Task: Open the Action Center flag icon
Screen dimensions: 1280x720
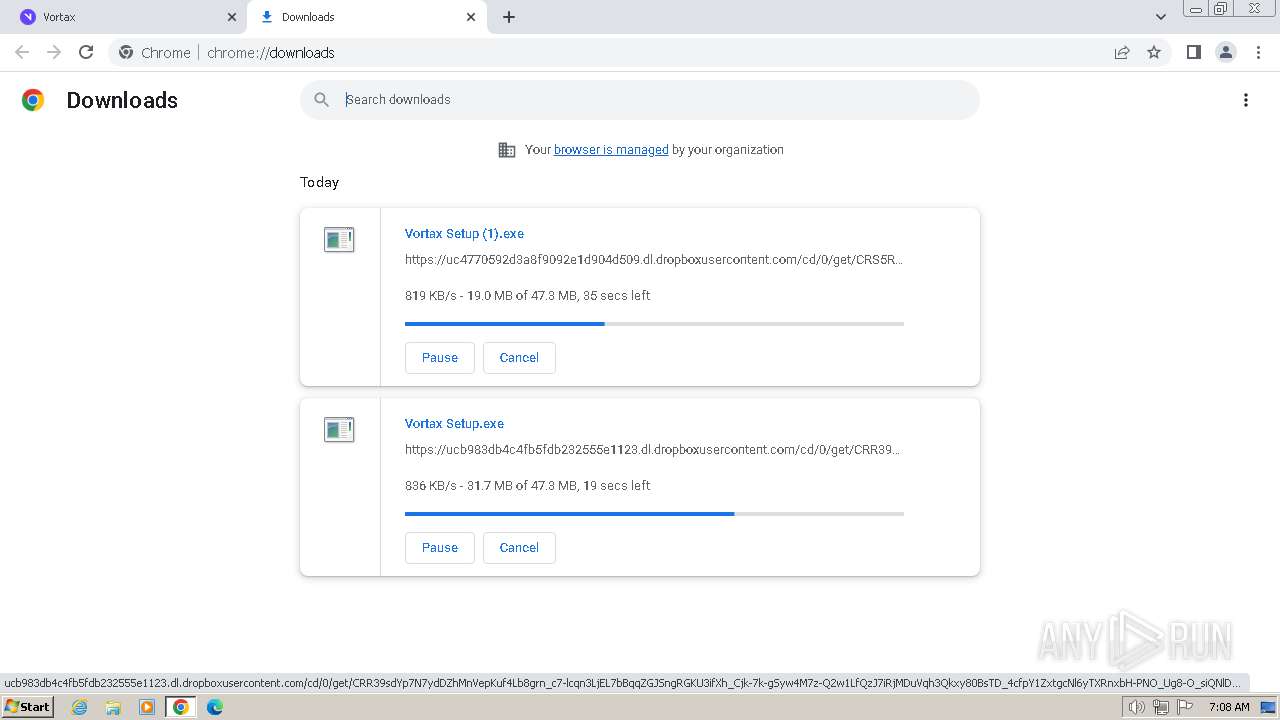Action: coord(1185,707)
